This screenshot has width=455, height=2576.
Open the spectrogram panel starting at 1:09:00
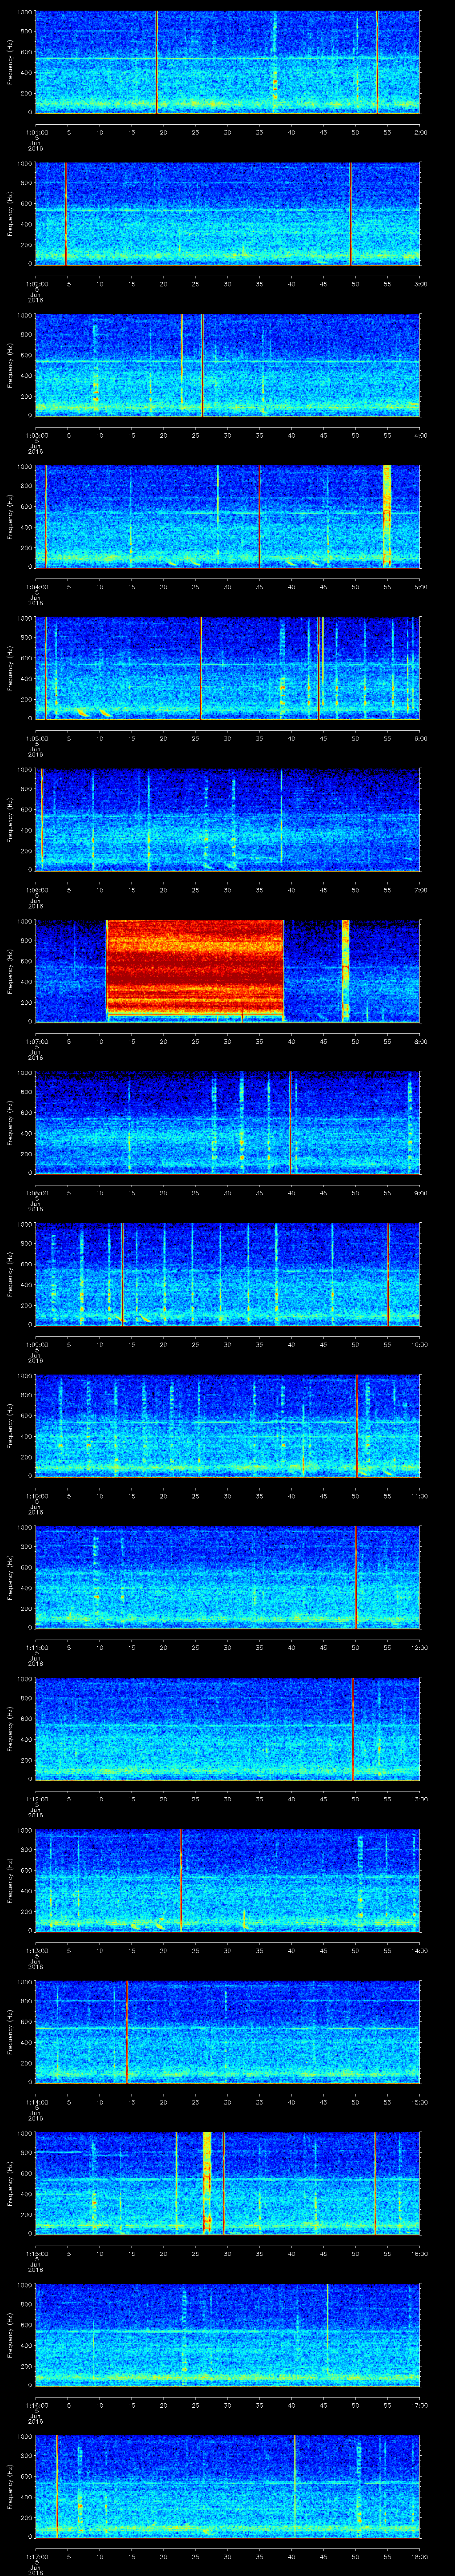coord(227,1274)
